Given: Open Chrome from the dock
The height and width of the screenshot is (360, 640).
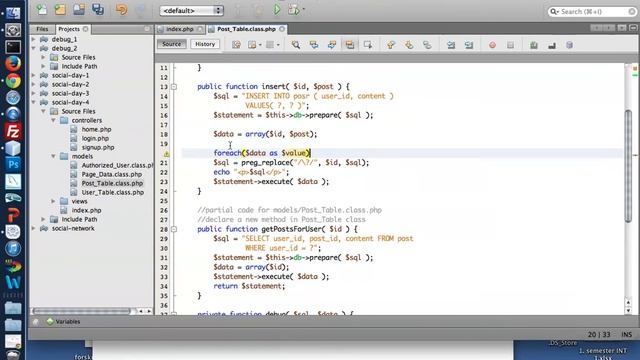Looking at the screenshot, I should (13, 80).
